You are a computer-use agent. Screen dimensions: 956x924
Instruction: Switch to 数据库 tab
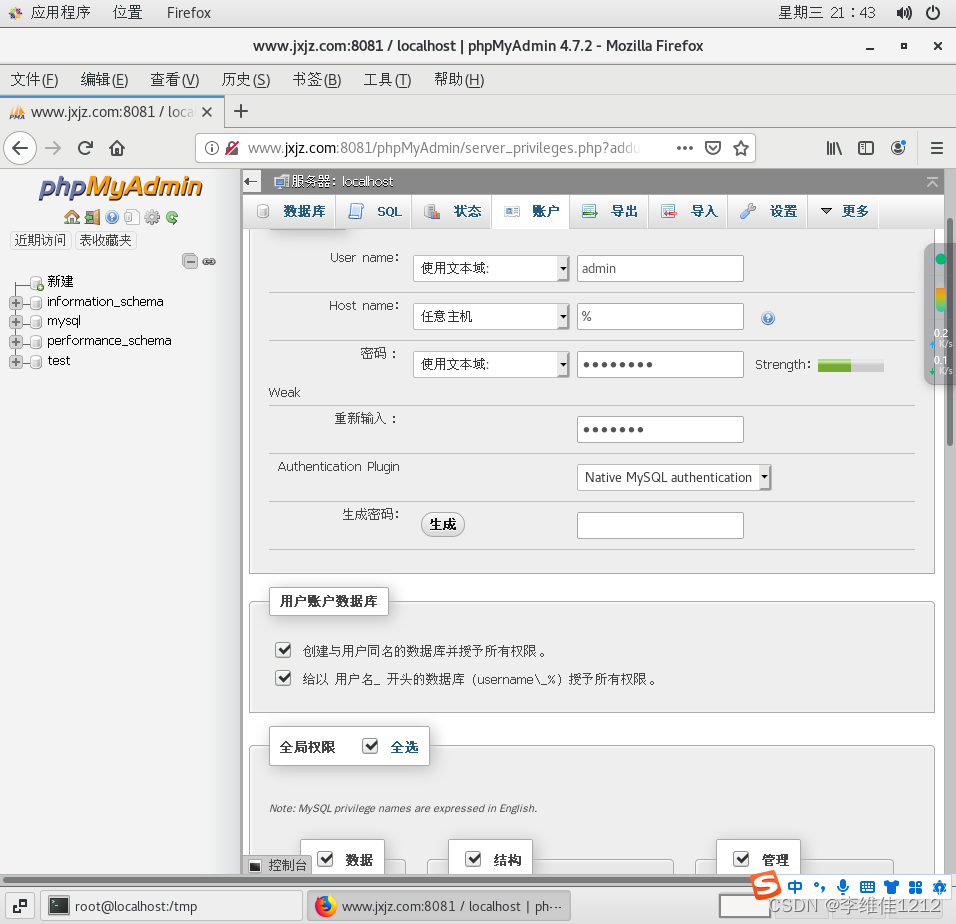pyautogui.click(x=291, y=211)
